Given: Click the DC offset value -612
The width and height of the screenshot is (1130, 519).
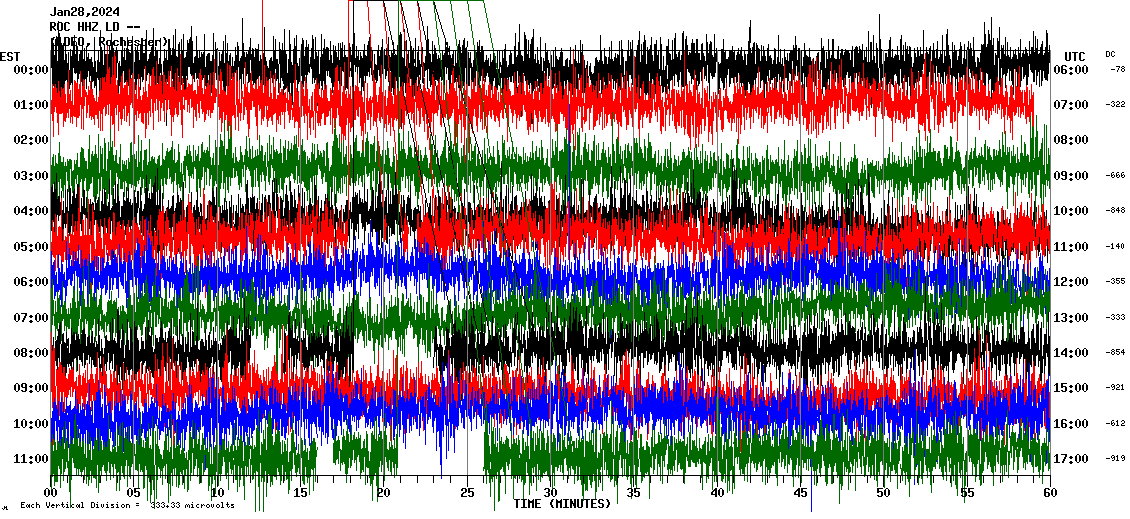Looking at the screenshot, I should (x=1116, y=424).
